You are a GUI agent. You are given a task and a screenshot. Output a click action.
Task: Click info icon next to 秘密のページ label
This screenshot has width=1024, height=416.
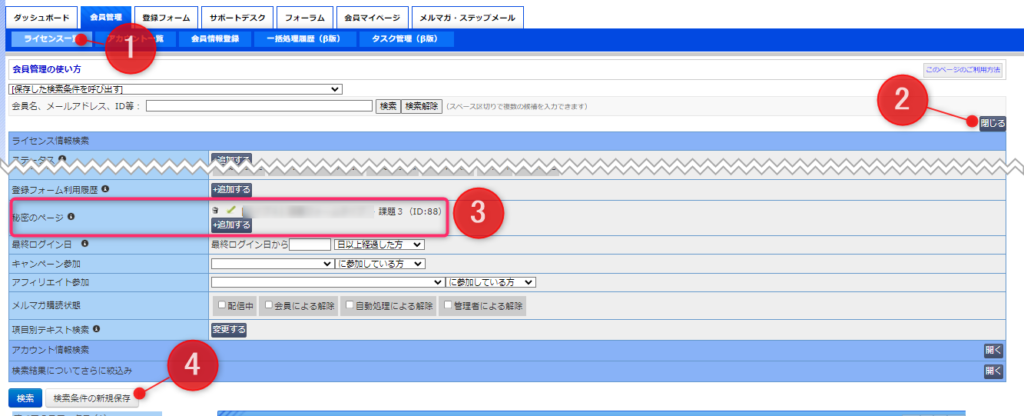[71, 216]
